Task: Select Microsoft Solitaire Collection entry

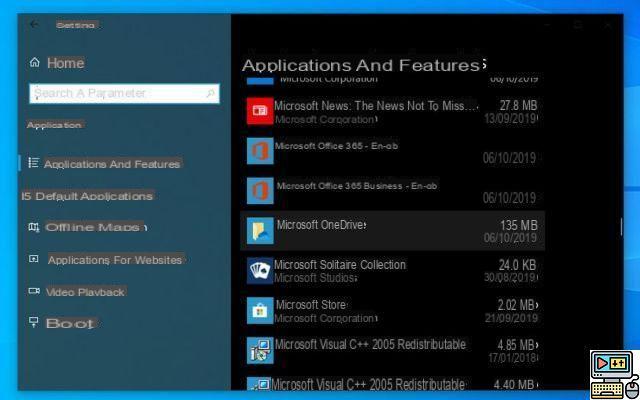Action: coord(392,271)
